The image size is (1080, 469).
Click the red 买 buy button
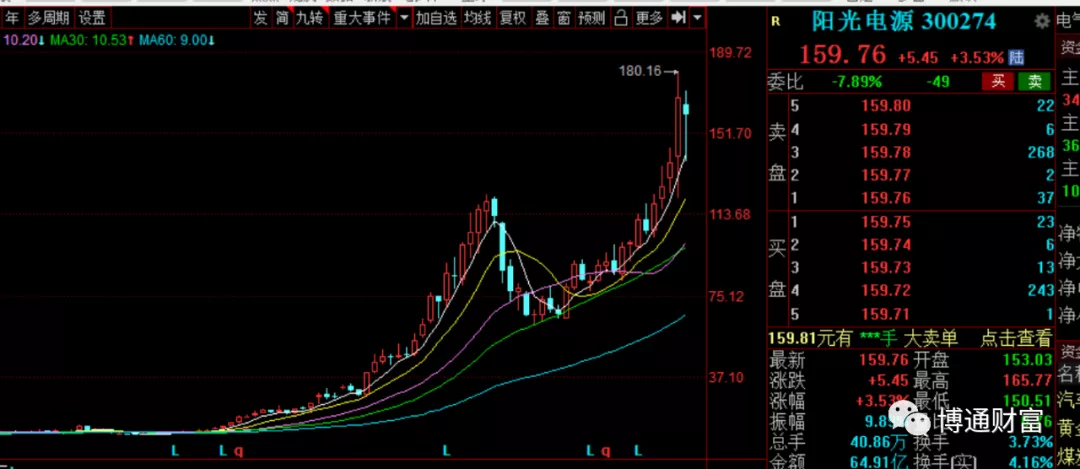[998, 82]
